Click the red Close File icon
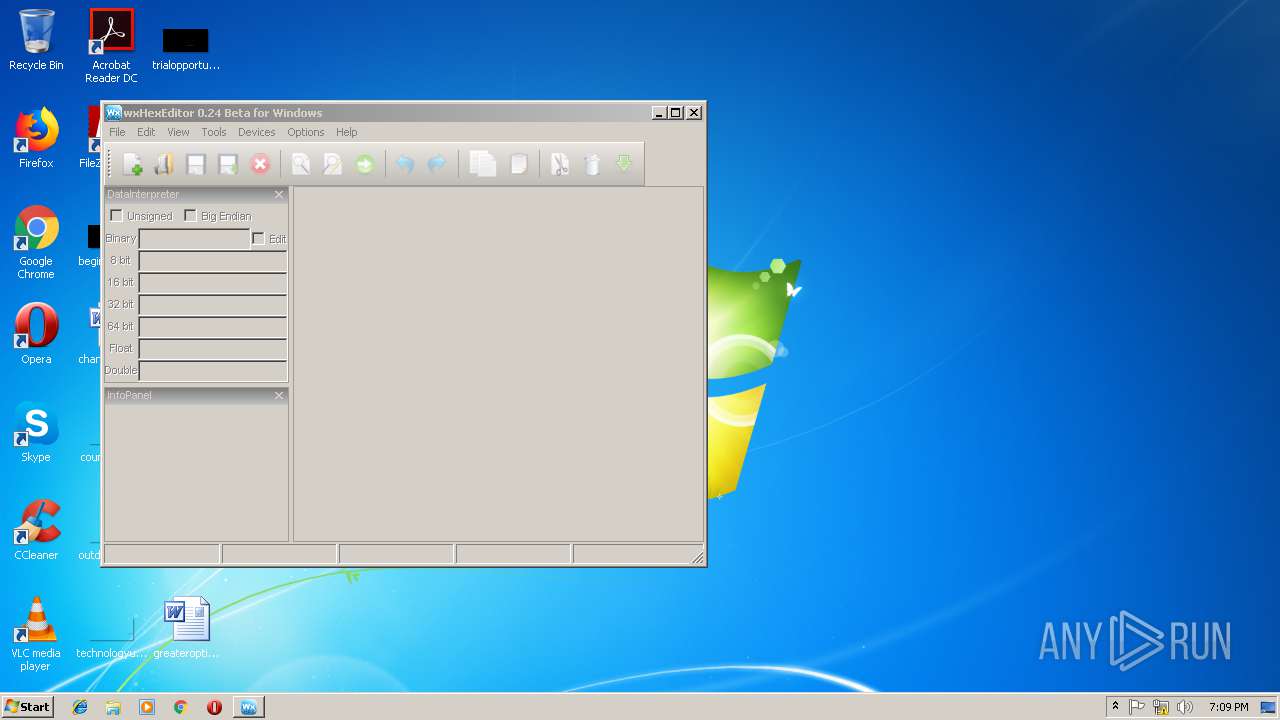Viewport: 1280px width, 720px height. pyautogui.click(x=260, y=164)
